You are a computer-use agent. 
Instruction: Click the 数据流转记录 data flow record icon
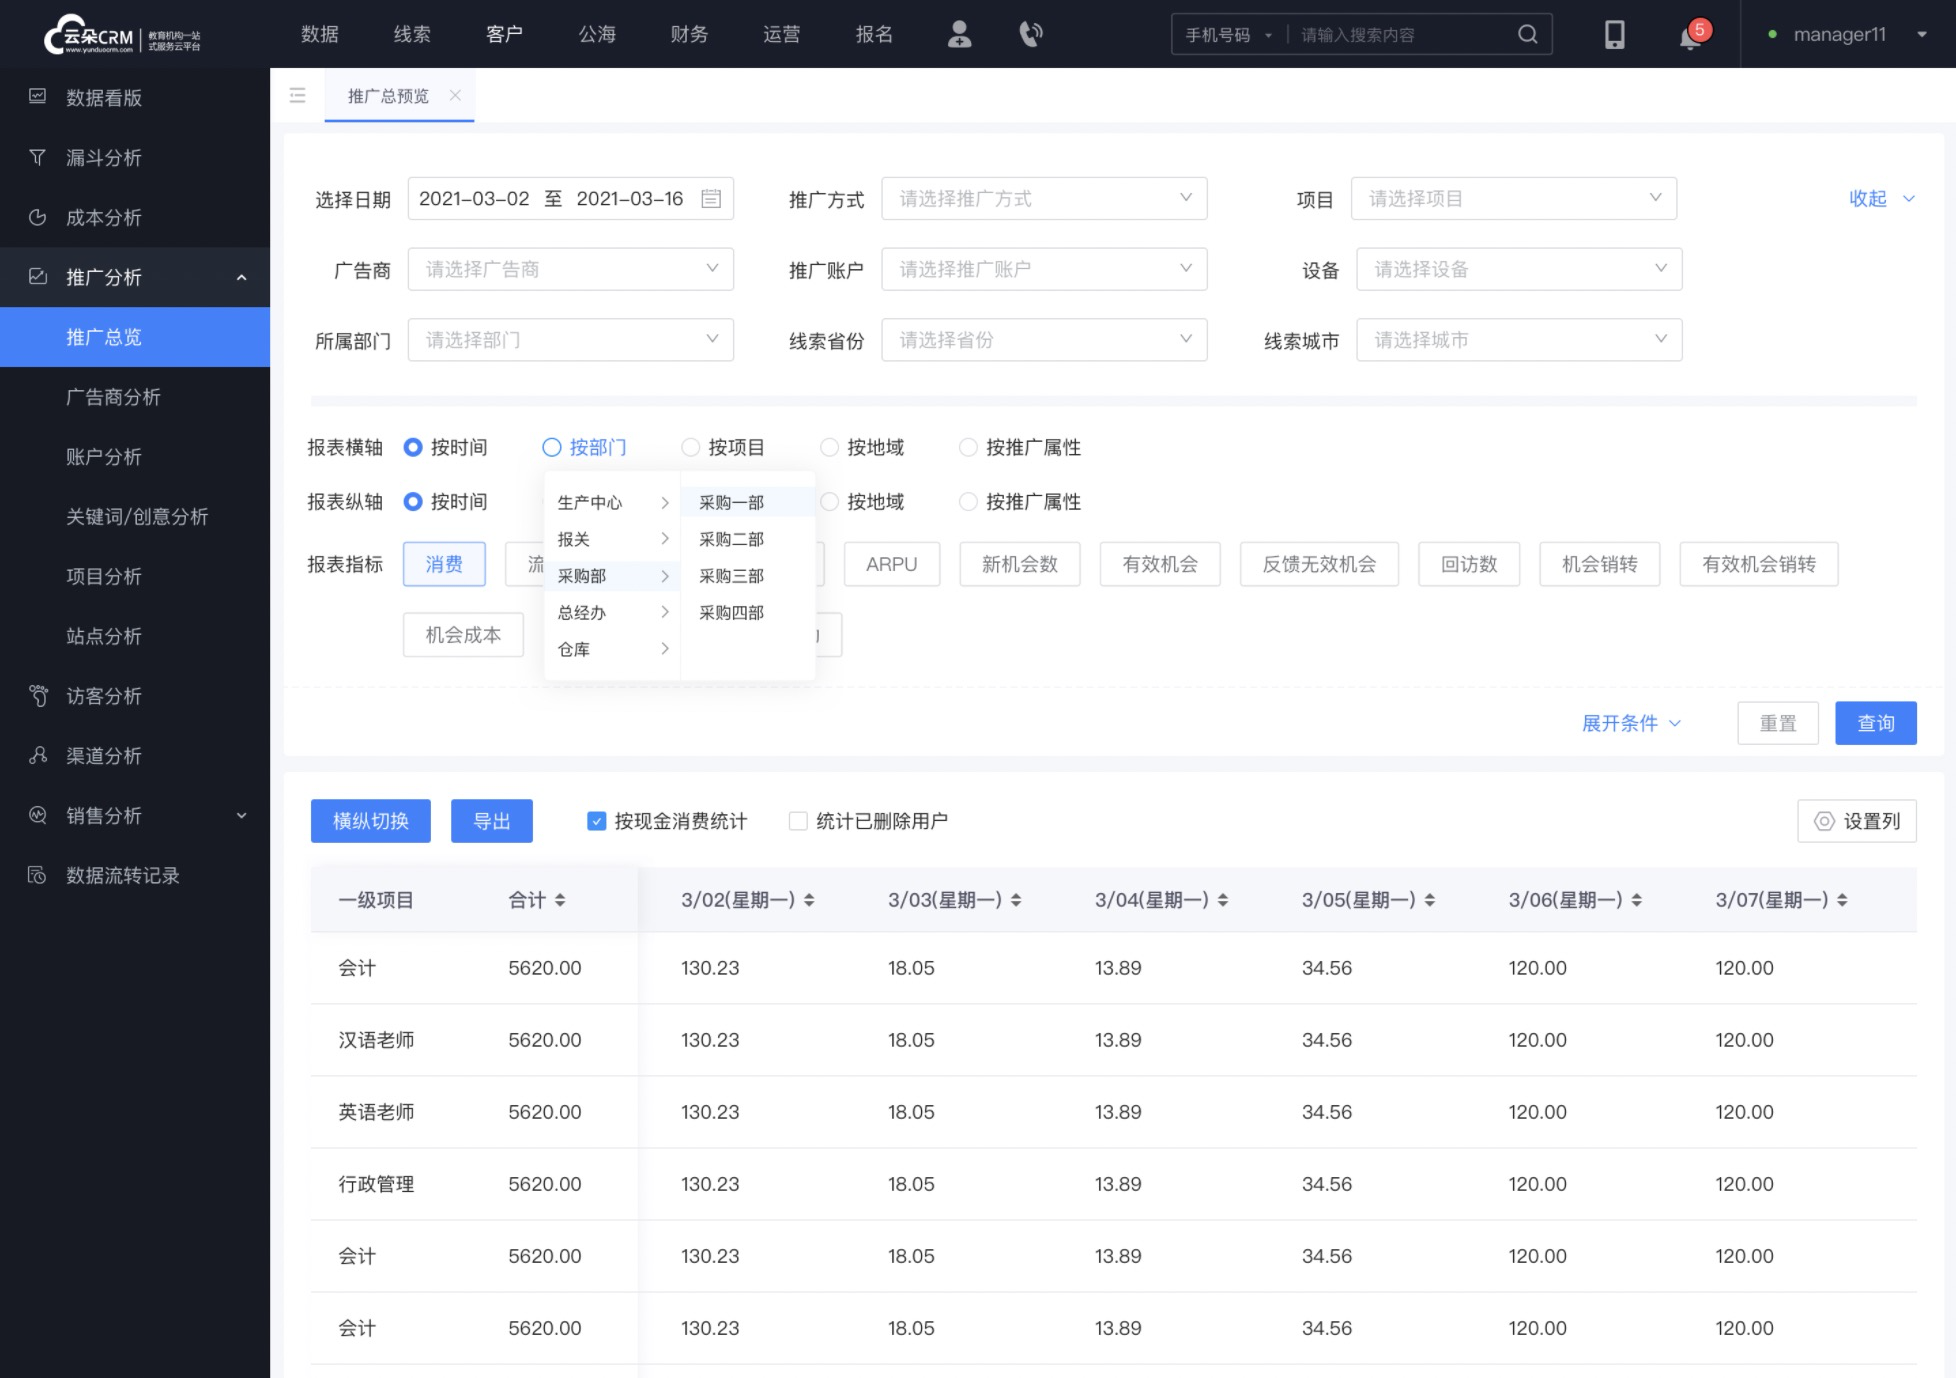pyautogui.click(x=39, y=875)
